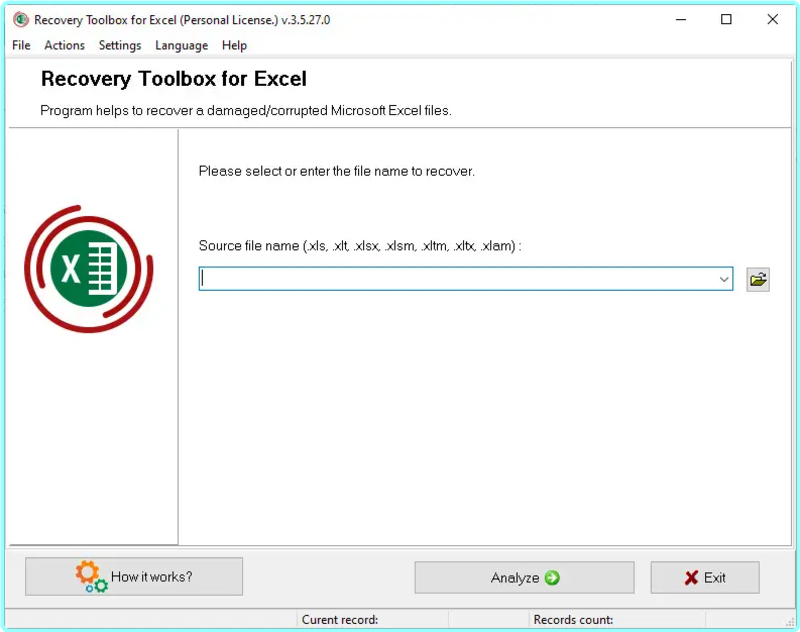Click the 'Program helps to recover' description text

(246, 110)
